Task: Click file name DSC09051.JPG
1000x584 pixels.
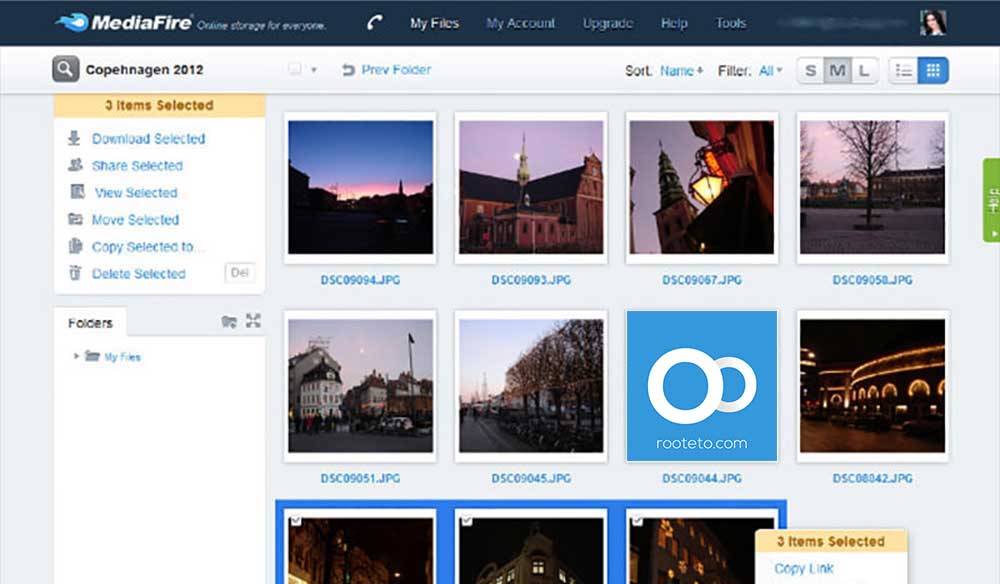Action: pos(360,478)
